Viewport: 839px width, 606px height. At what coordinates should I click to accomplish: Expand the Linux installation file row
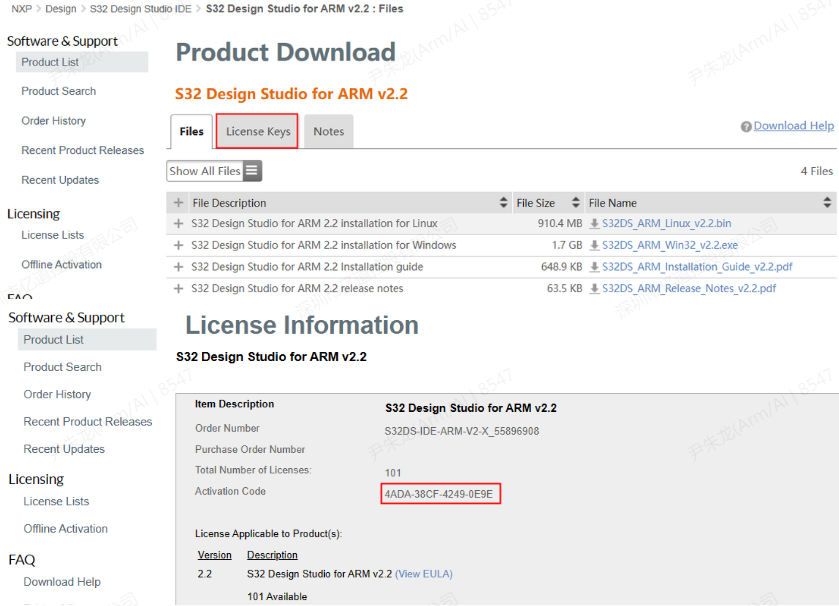[179, 224]
